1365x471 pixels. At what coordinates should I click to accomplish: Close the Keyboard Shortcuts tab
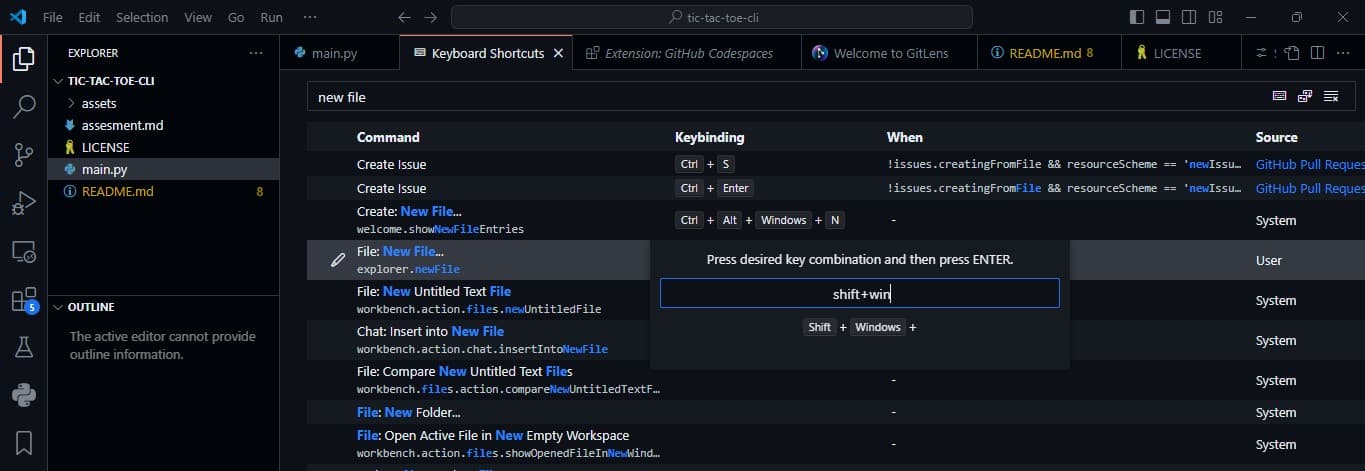click(558, 53)
